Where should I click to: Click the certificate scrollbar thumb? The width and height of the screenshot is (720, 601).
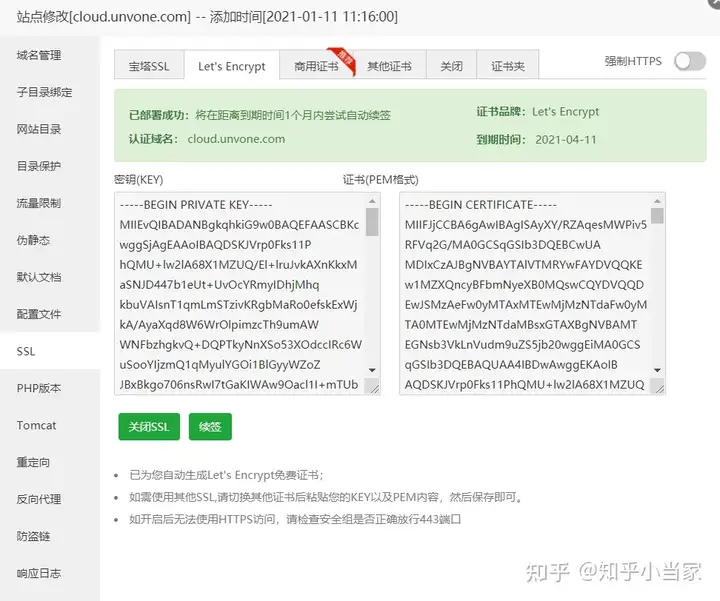tap(658, 216)
